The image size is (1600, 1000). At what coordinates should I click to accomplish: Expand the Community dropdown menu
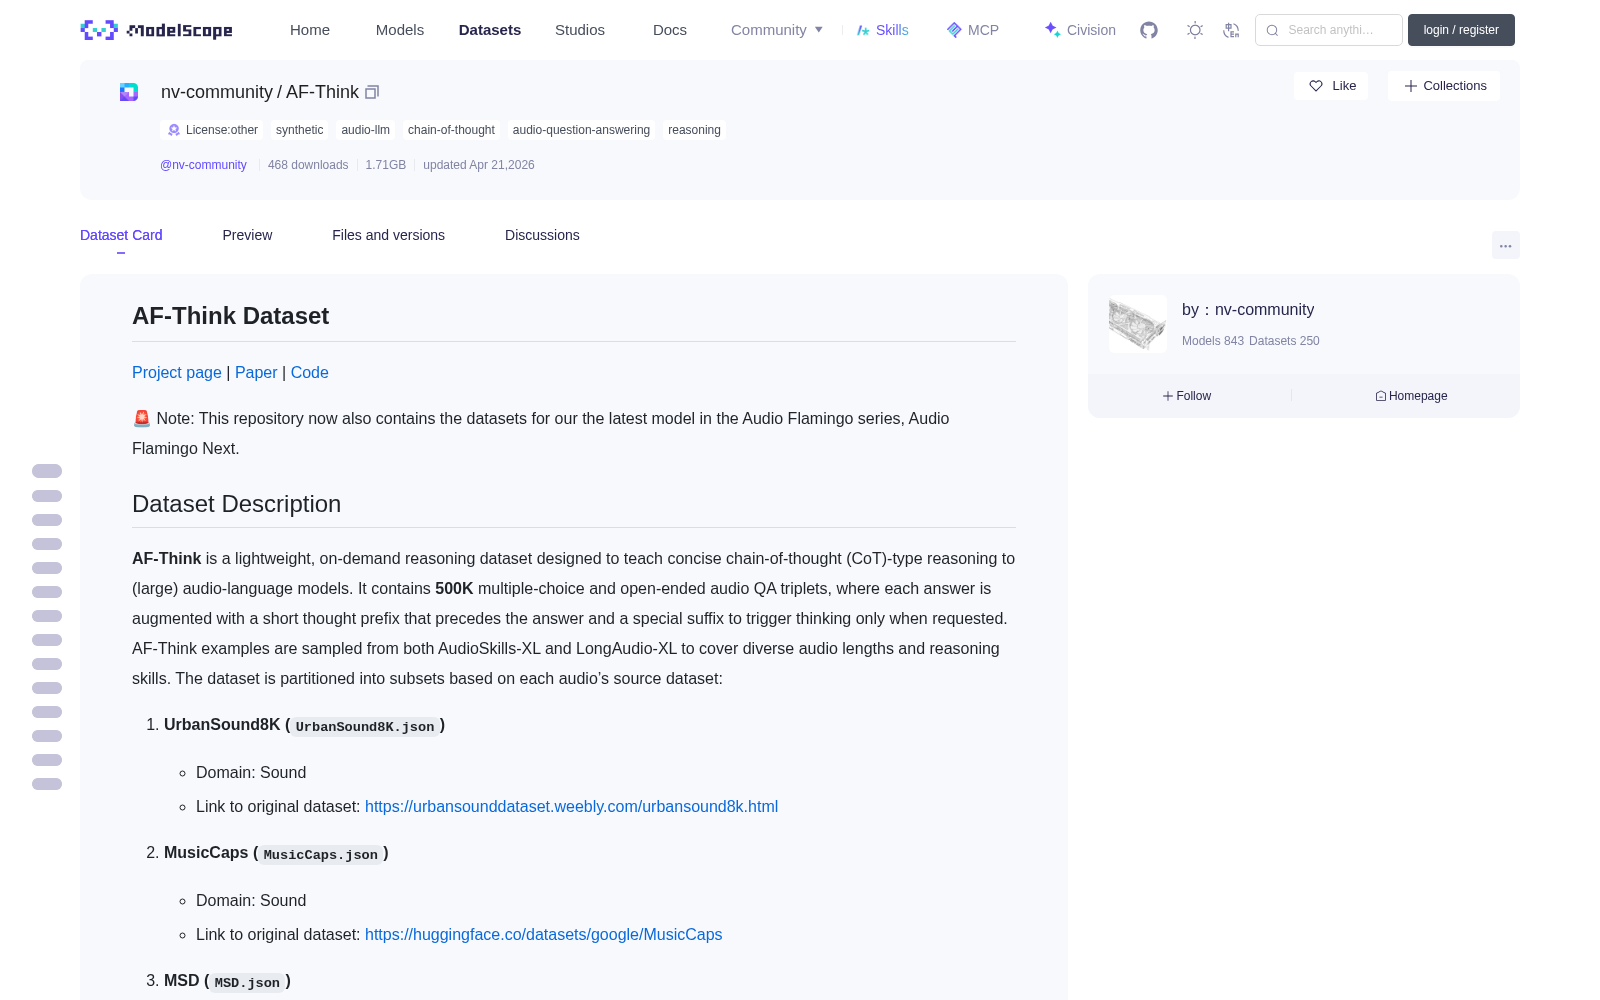pos(777,30)
